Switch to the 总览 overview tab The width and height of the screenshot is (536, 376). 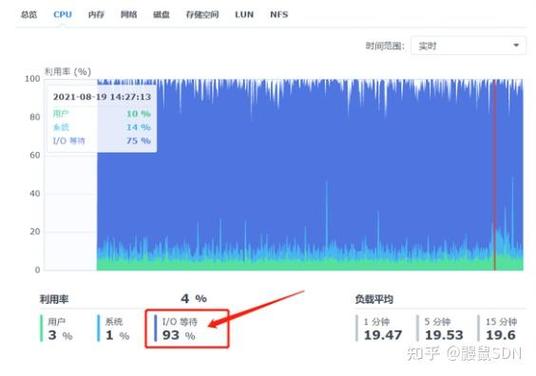click(29, 15)
